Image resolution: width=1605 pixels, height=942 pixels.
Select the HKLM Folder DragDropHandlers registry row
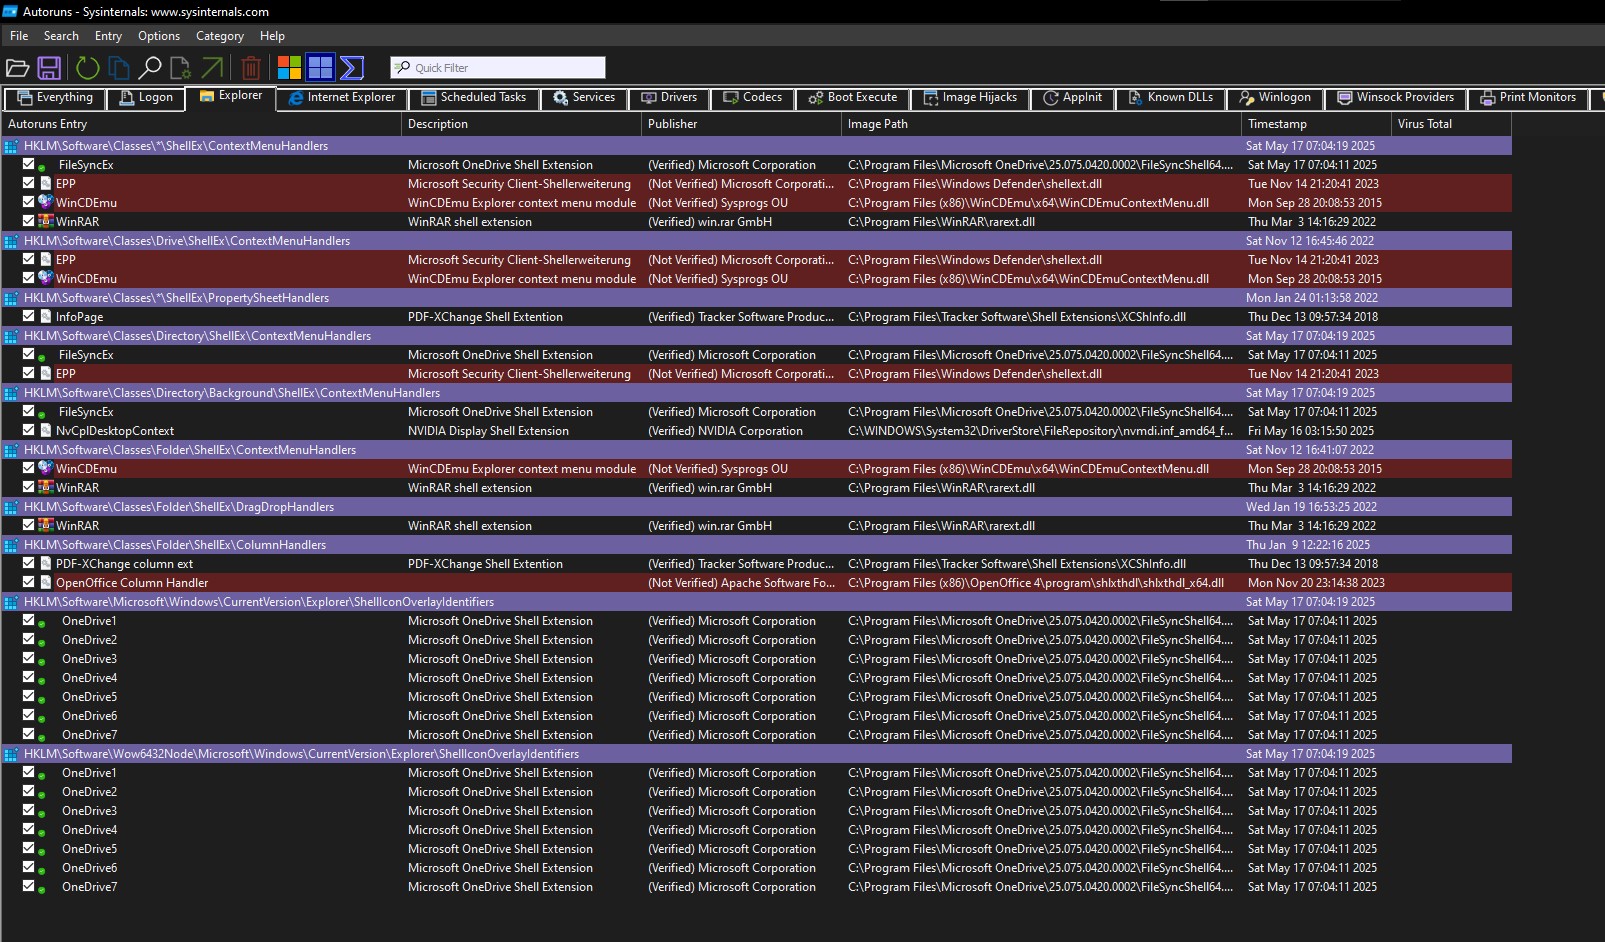pos(179,507)
